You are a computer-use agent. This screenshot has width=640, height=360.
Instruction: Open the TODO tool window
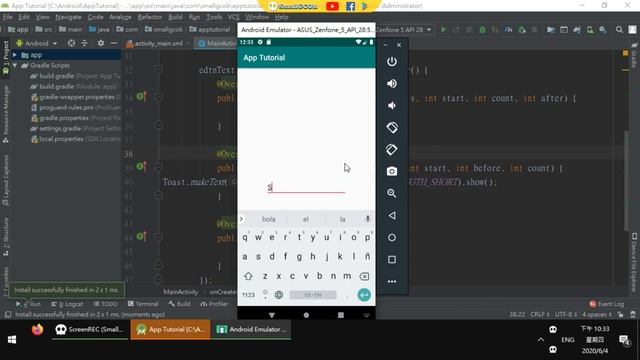coord(105,304)
